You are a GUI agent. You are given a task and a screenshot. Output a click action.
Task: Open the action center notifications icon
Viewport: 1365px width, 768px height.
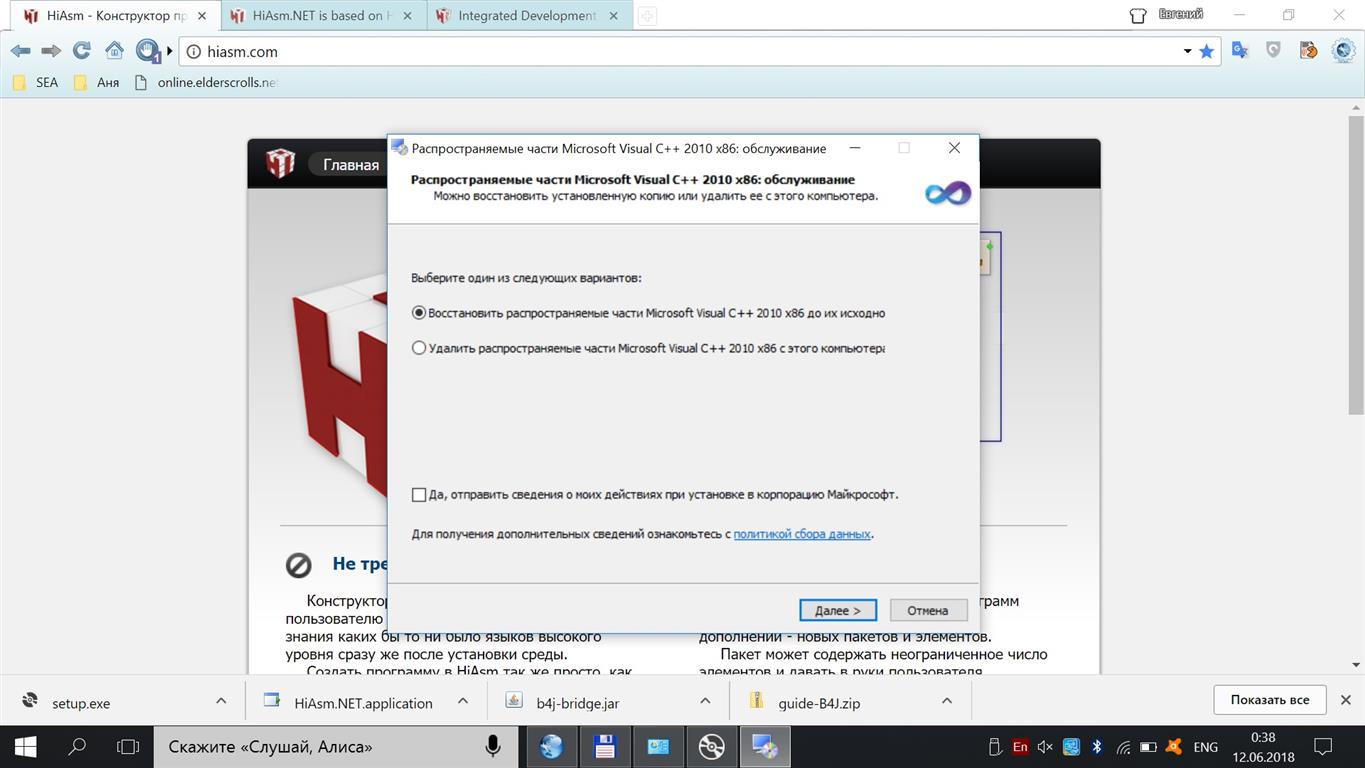pos(1323,746)
